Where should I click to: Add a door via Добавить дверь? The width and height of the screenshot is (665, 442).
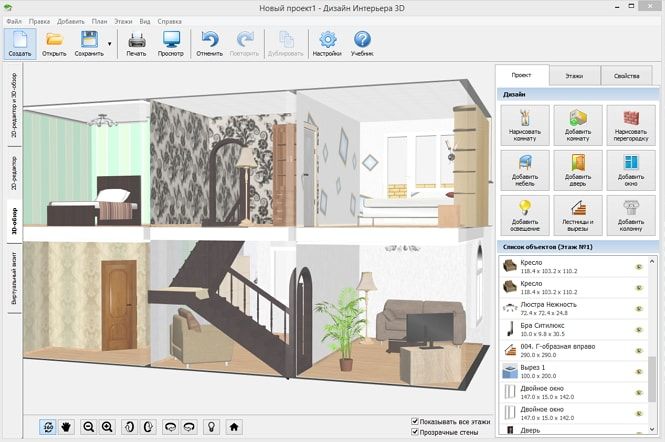pos(578,170)
